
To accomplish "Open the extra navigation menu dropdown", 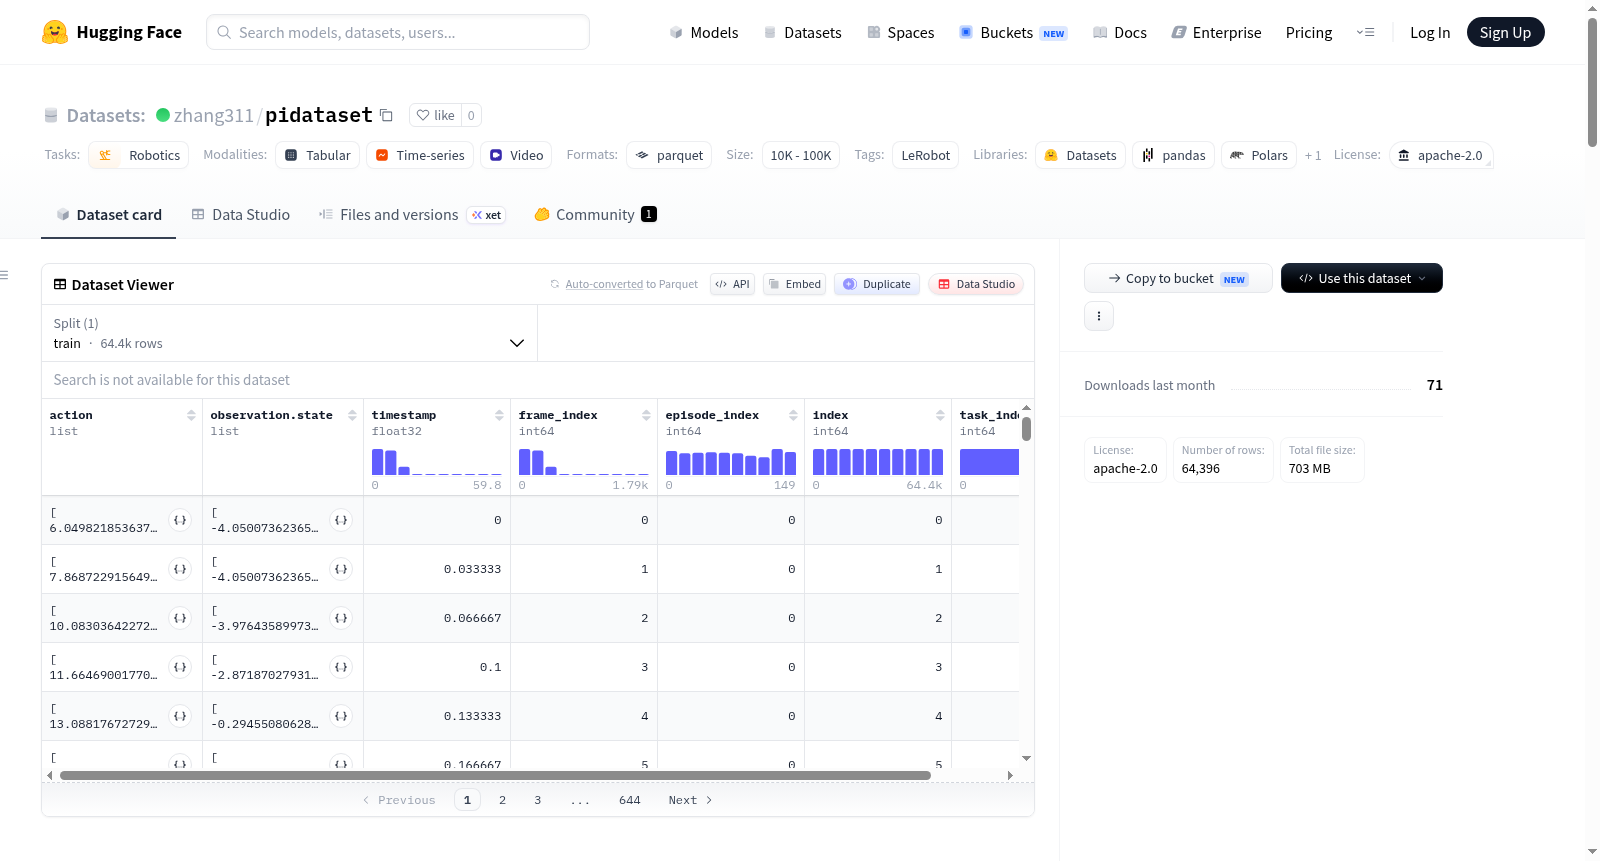I will tap(1365, 33).
